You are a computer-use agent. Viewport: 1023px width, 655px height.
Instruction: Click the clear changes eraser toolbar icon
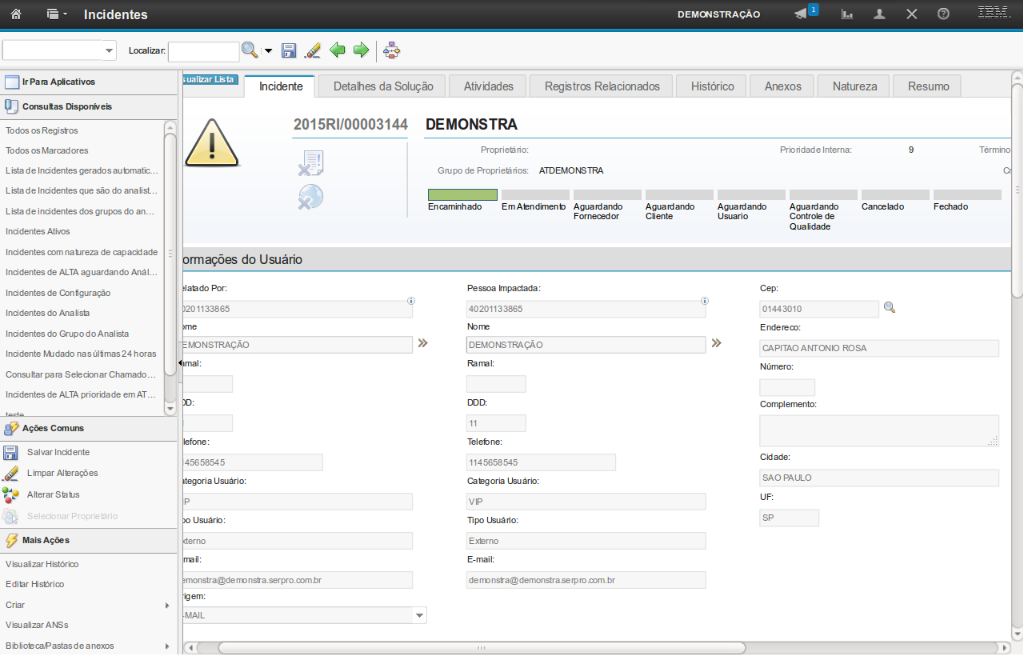[312, 50]
